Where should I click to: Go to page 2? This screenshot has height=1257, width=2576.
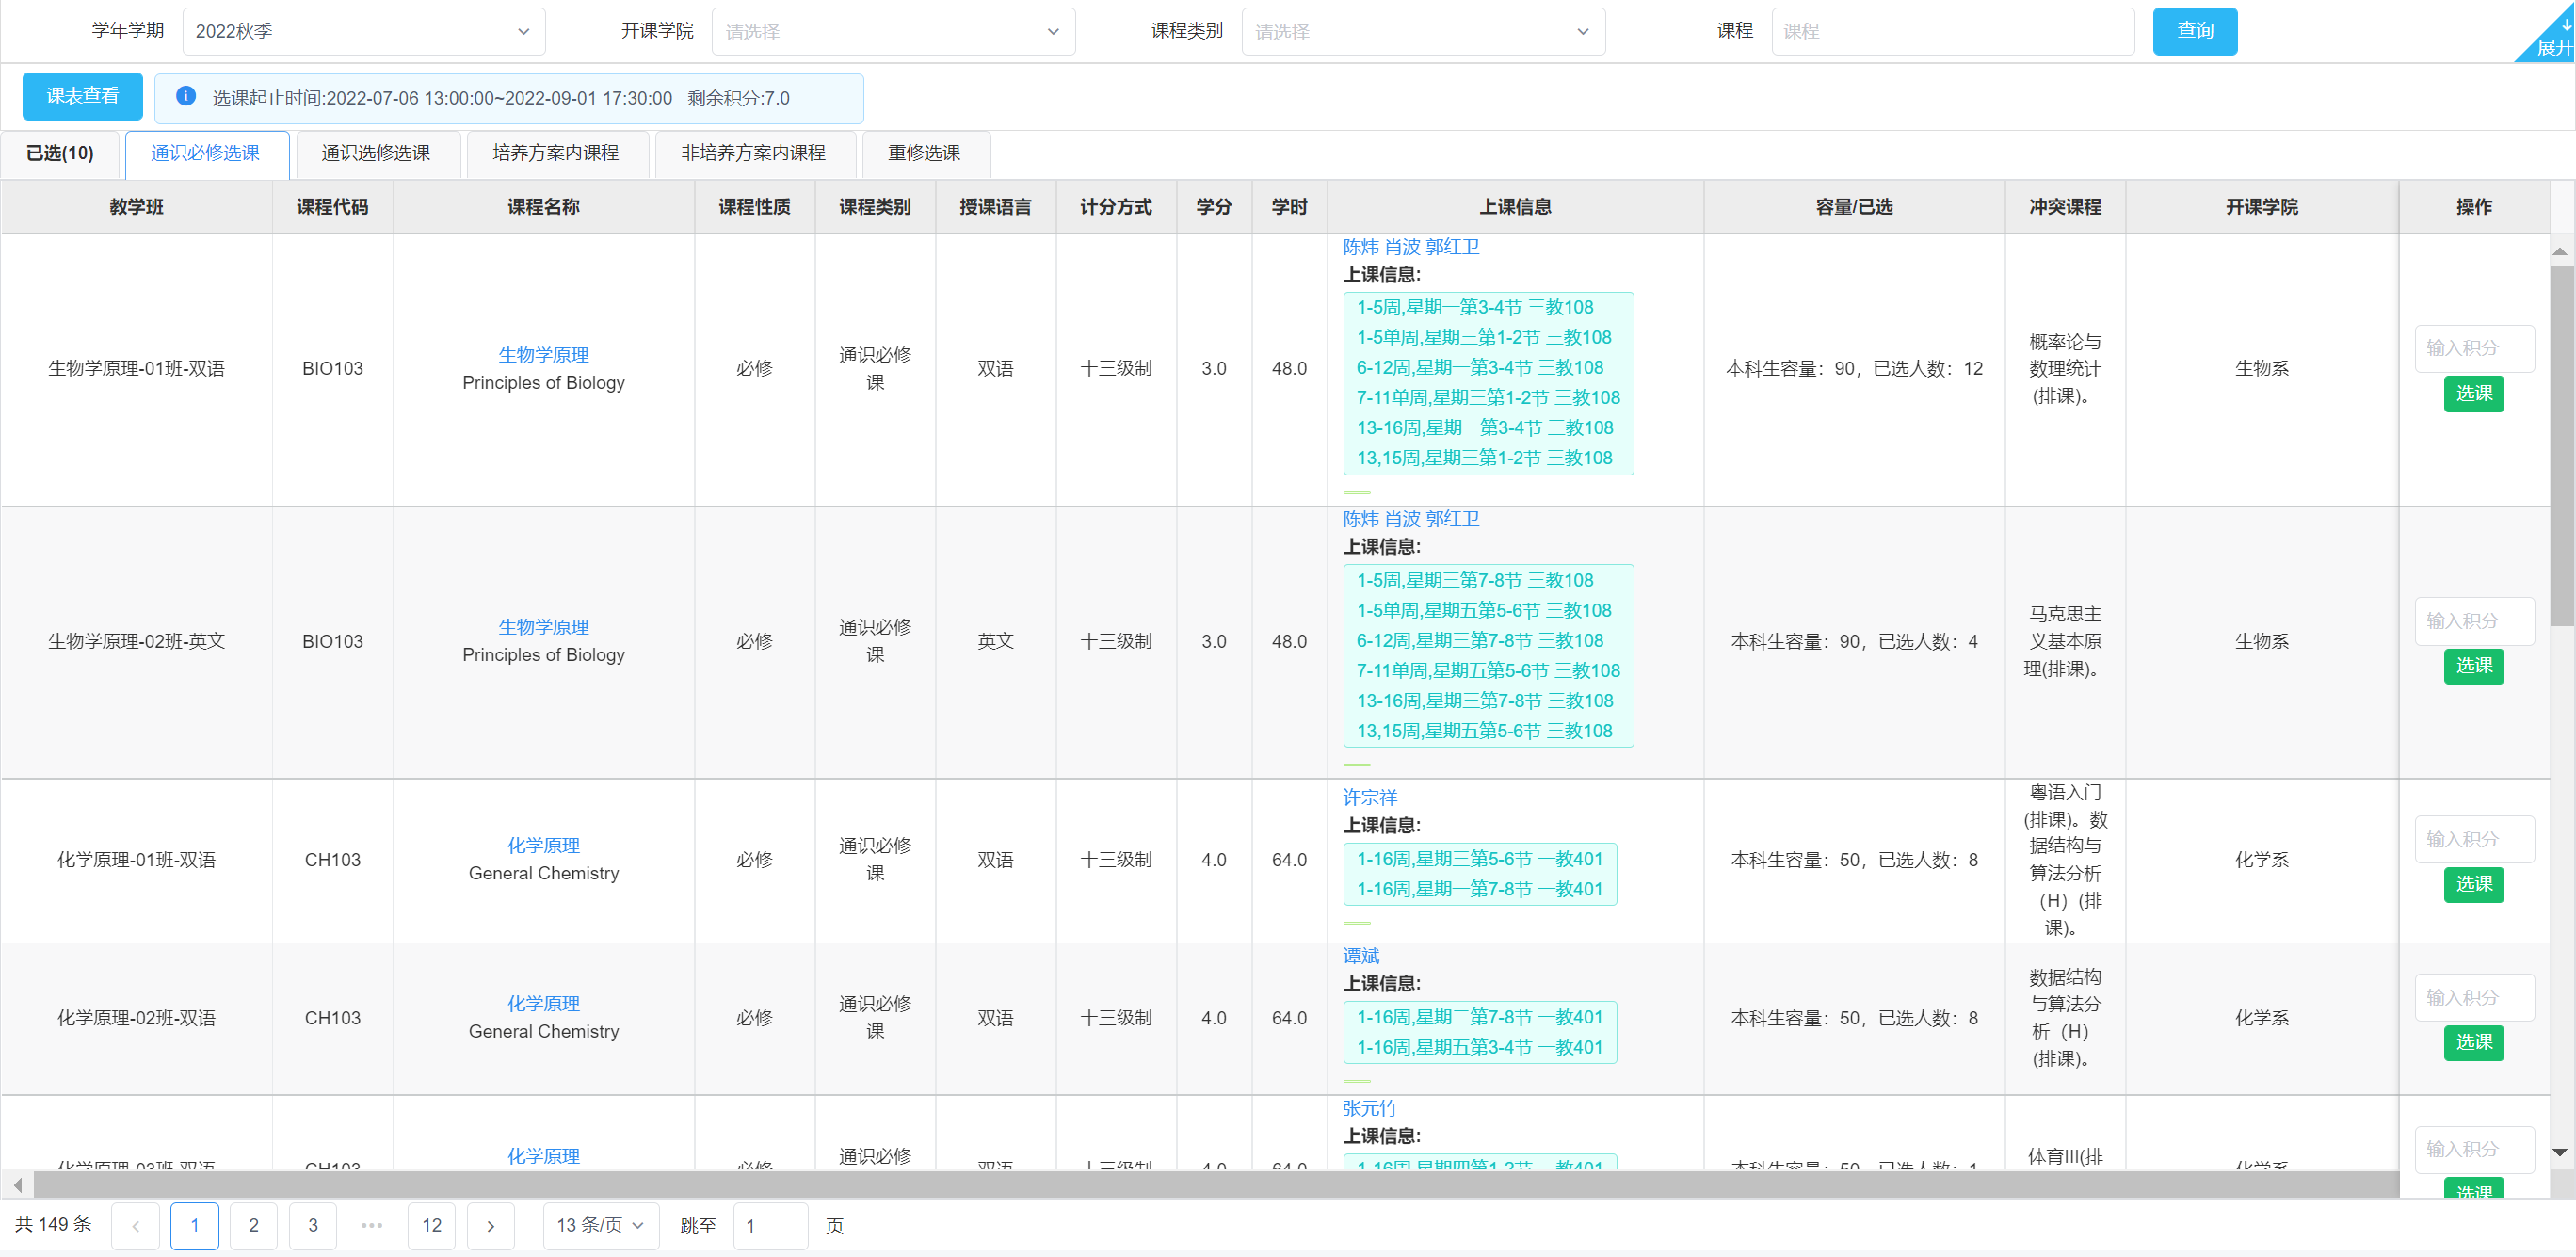point(254,1226)
